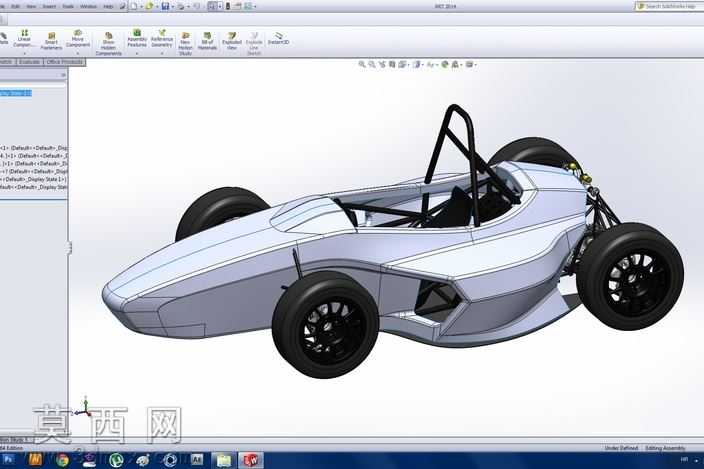
Task: Click the Save icon
Action: [165, 6]
